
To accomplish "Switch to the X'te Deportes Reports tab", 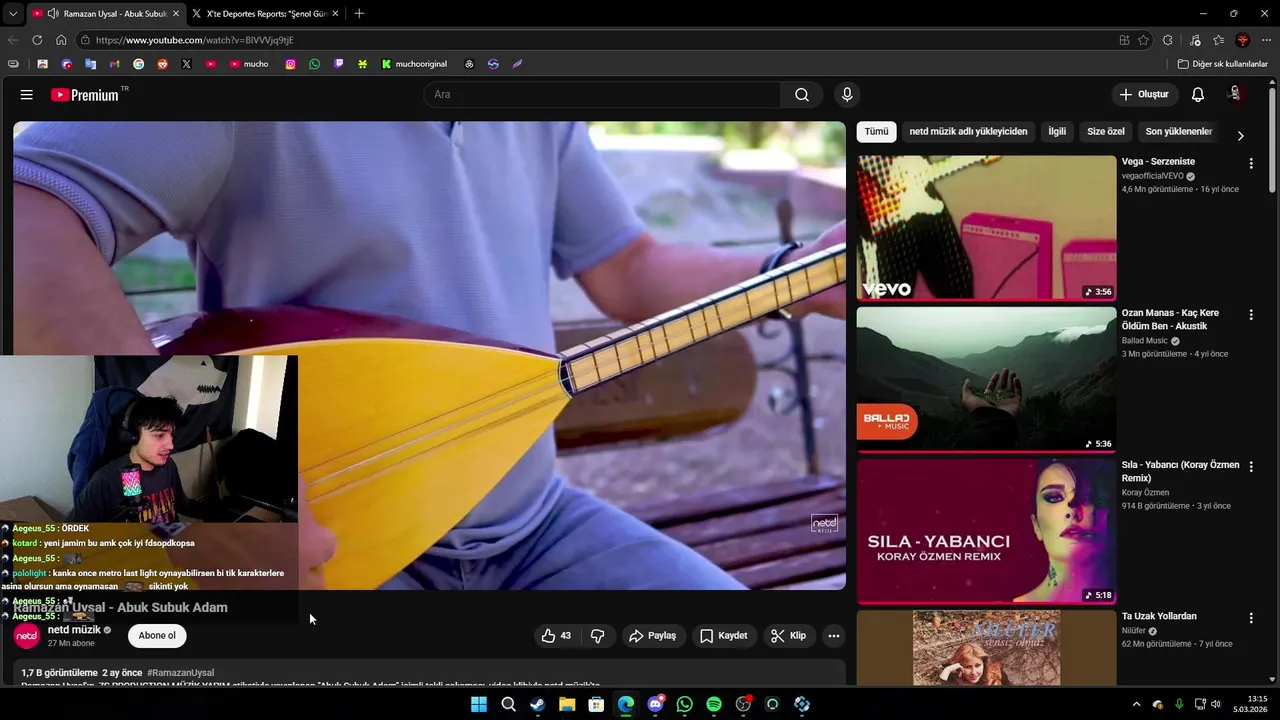I will point(265,14).
